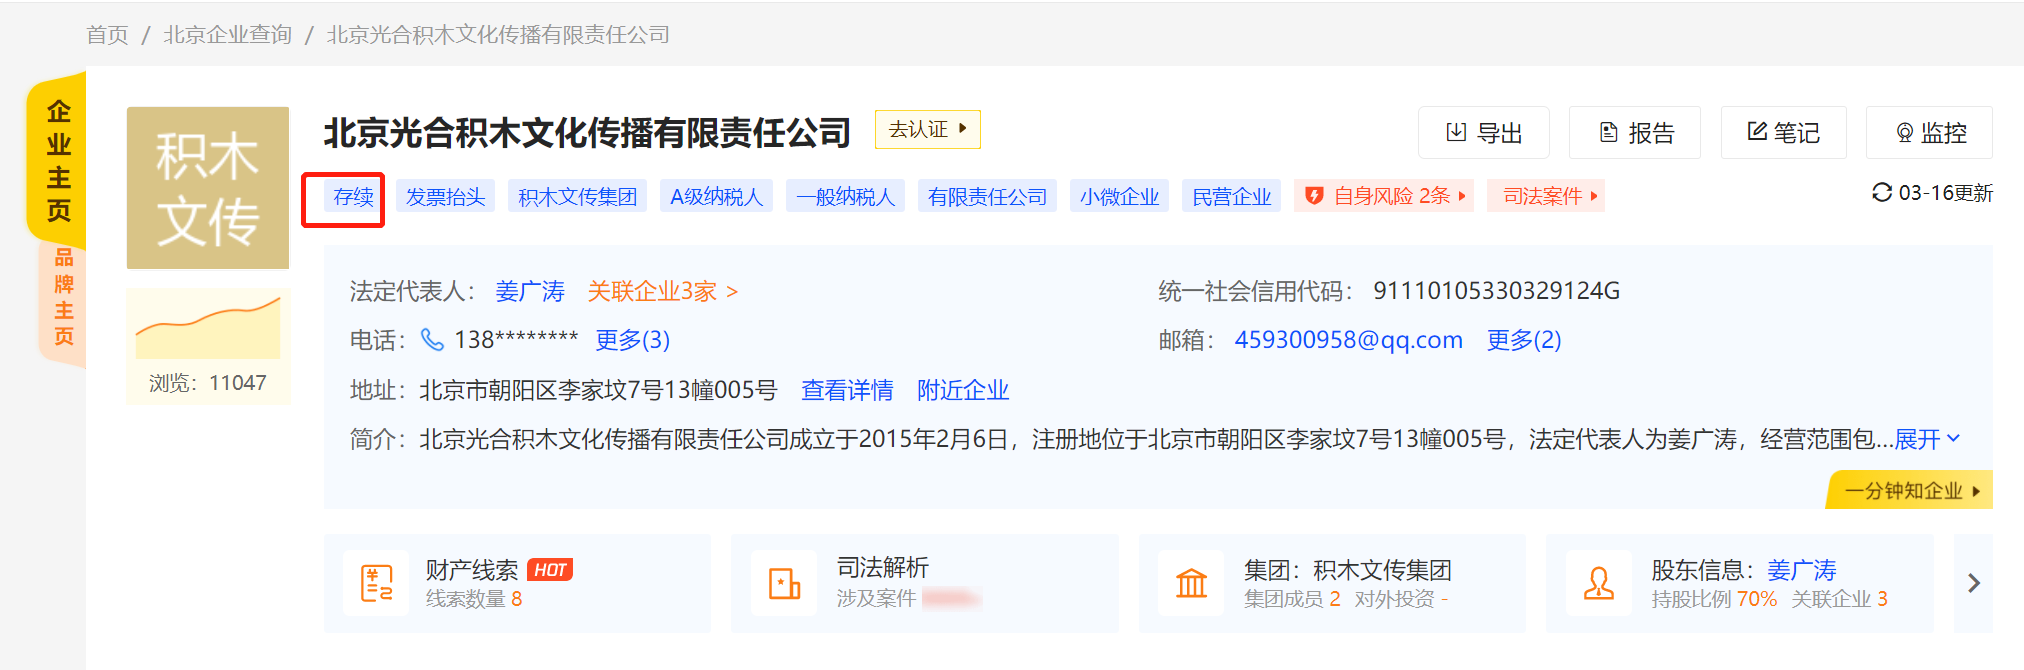The image size is (2024, 670).
Task: Click 涉及案件 label in 司法解析 card
Action: tap(877, 599)
